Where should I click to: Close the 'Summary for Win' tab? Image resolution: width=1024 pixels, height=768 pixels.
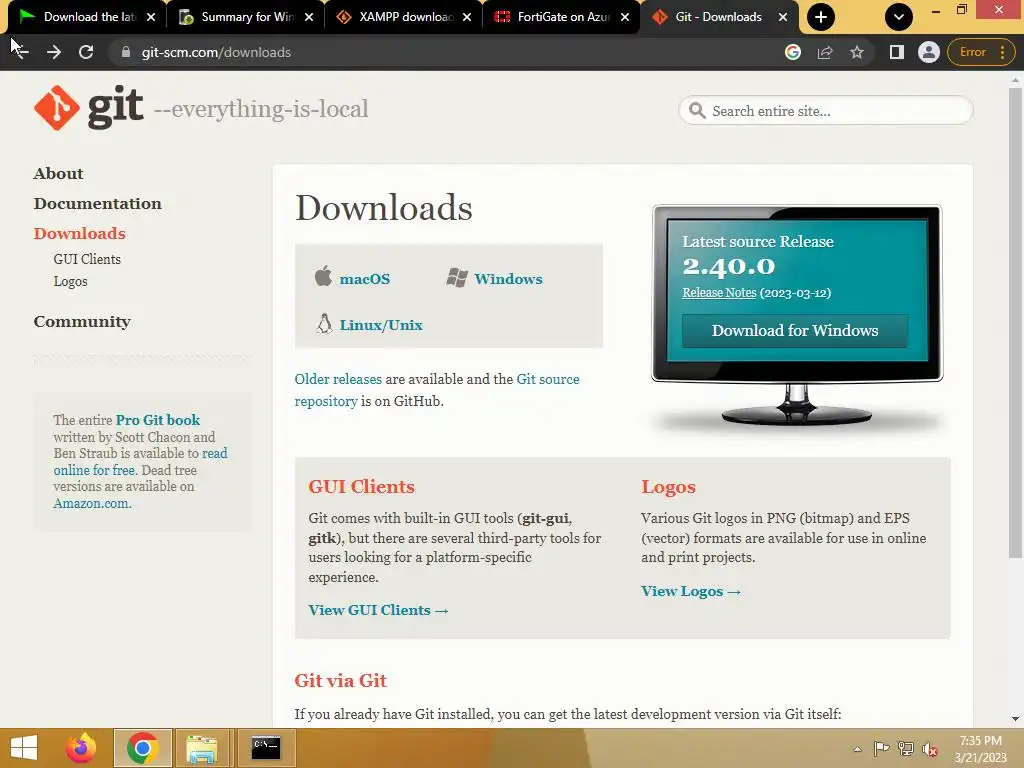(309, 17)
